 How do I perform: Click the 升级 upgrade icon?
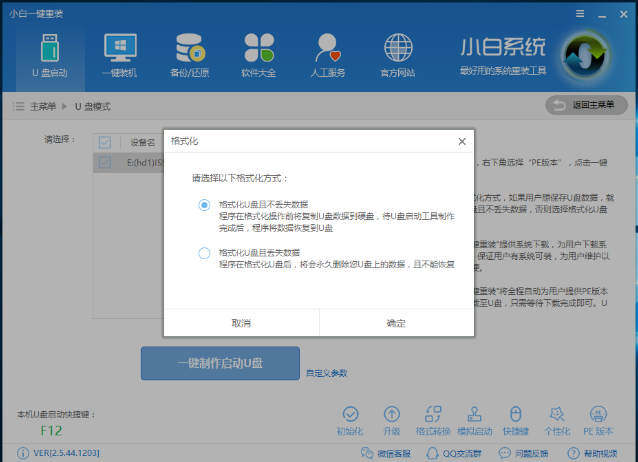coord(392,414)
